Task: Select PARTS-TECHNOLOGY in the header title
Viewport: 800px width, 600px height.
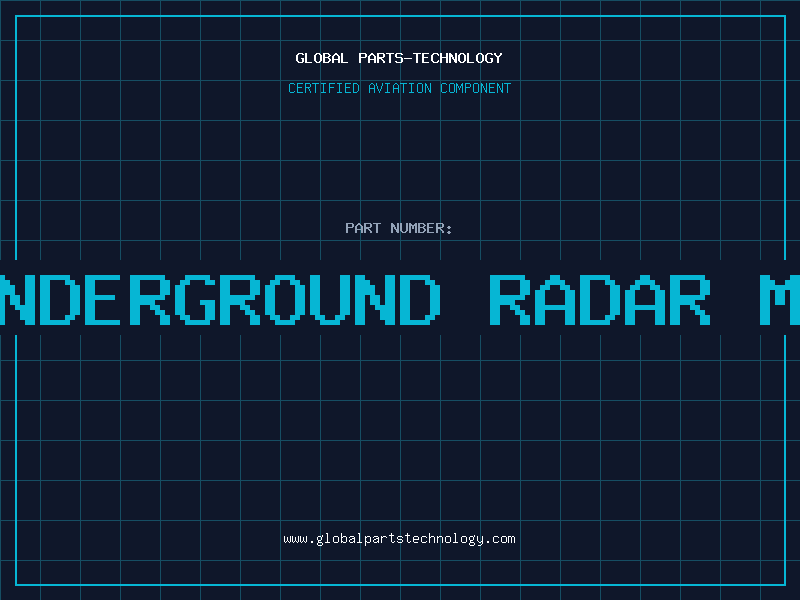Action: pos(427,58)
